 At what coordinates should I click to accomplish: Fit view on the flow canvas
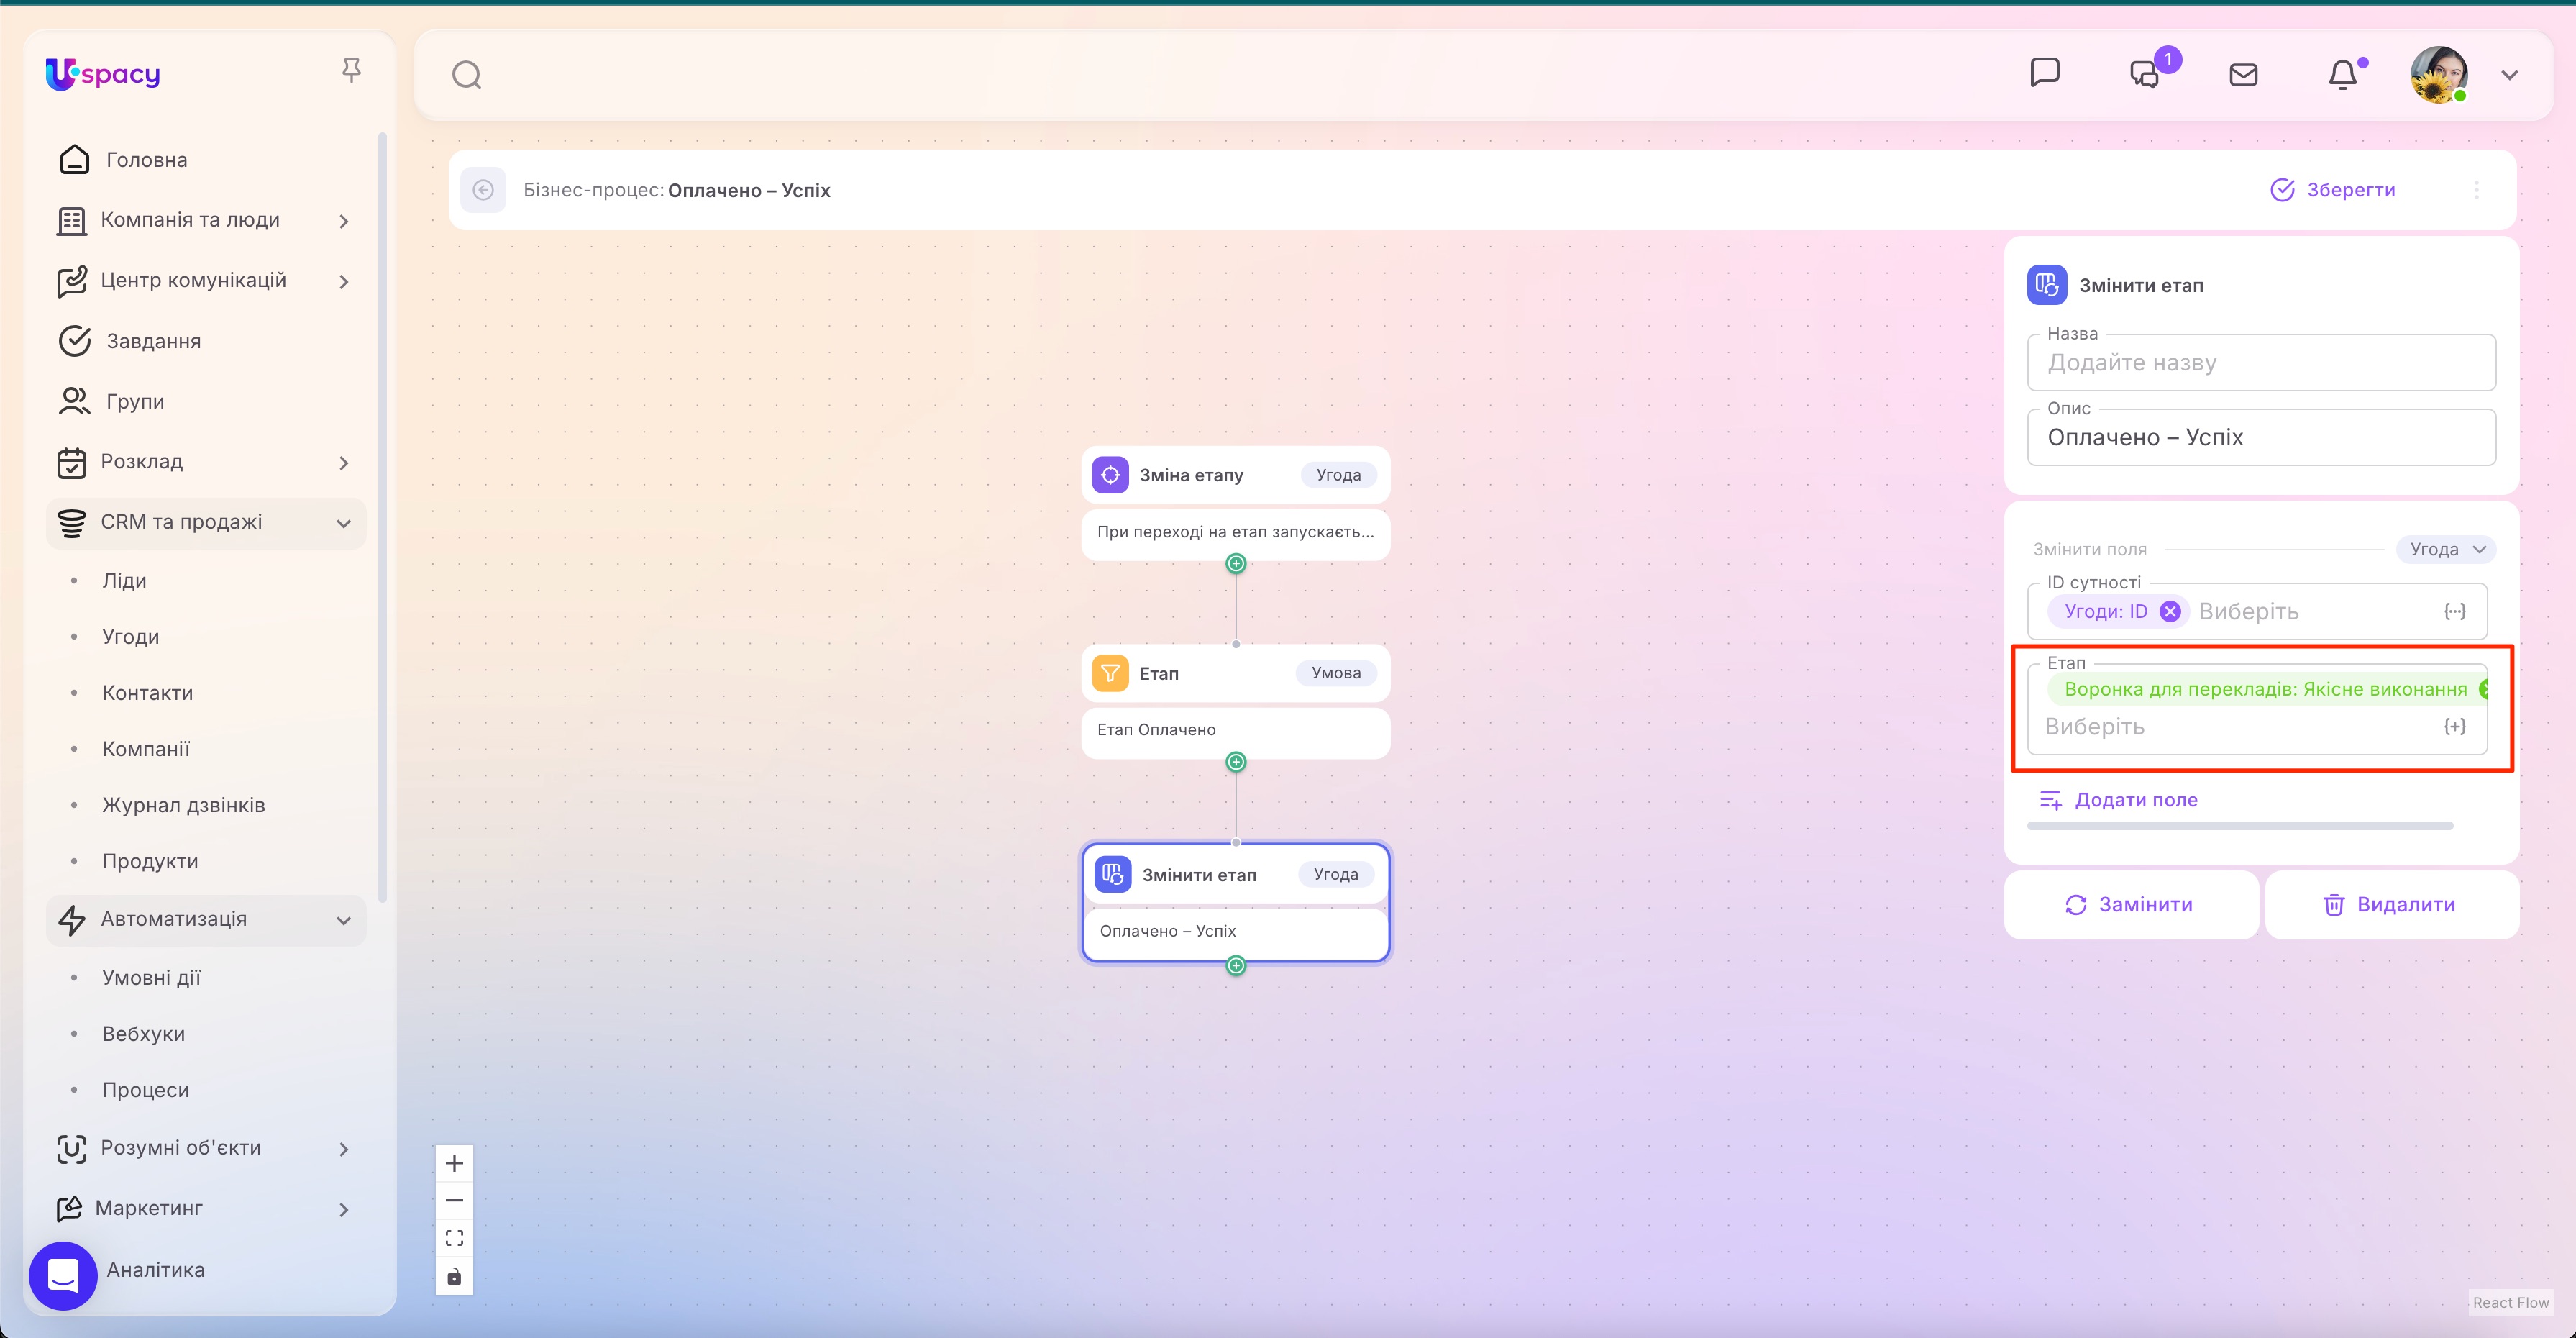(x=454, y=1238)
